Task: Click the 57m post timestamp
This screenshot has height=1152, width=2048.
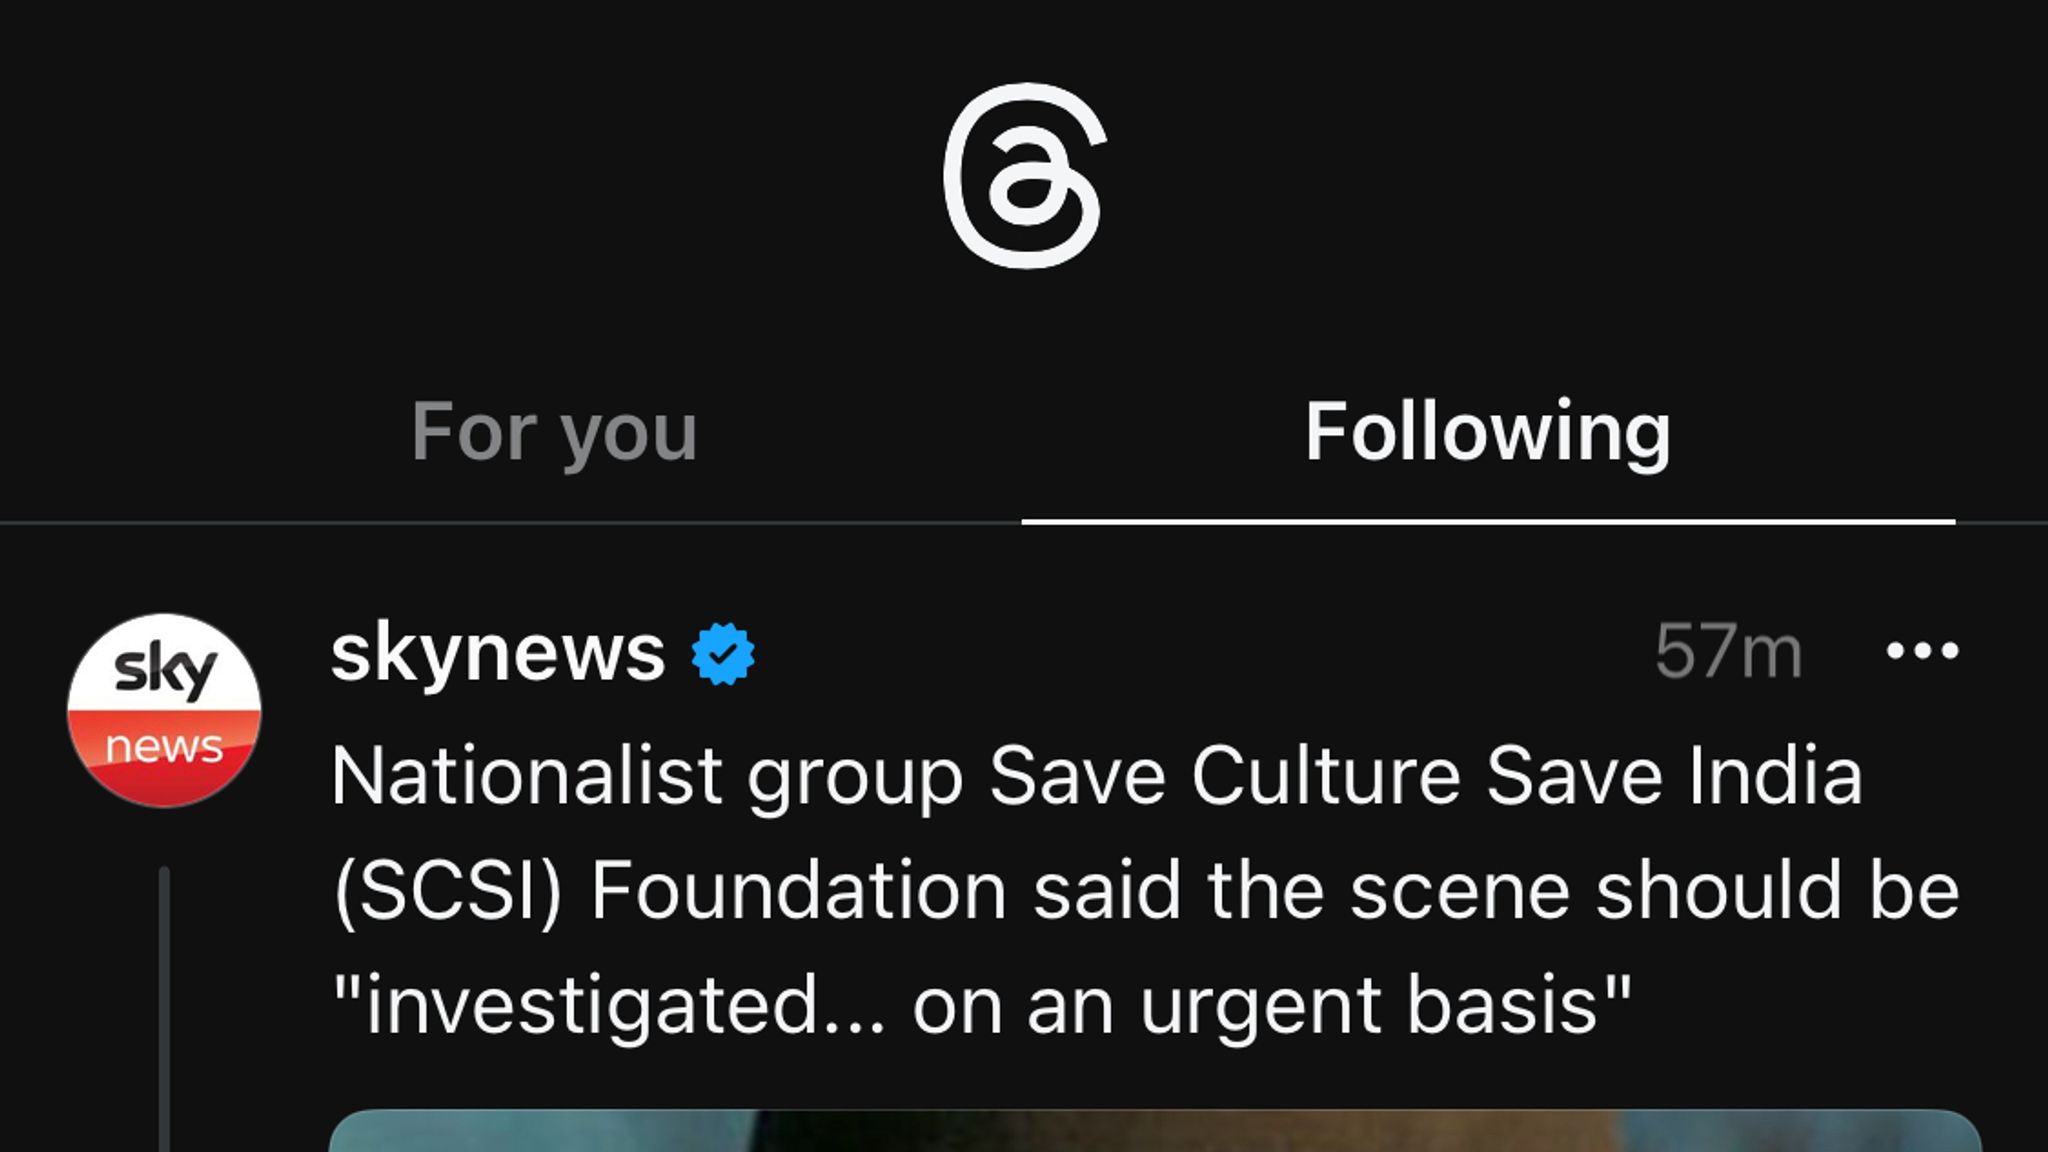Action: 1727,652
